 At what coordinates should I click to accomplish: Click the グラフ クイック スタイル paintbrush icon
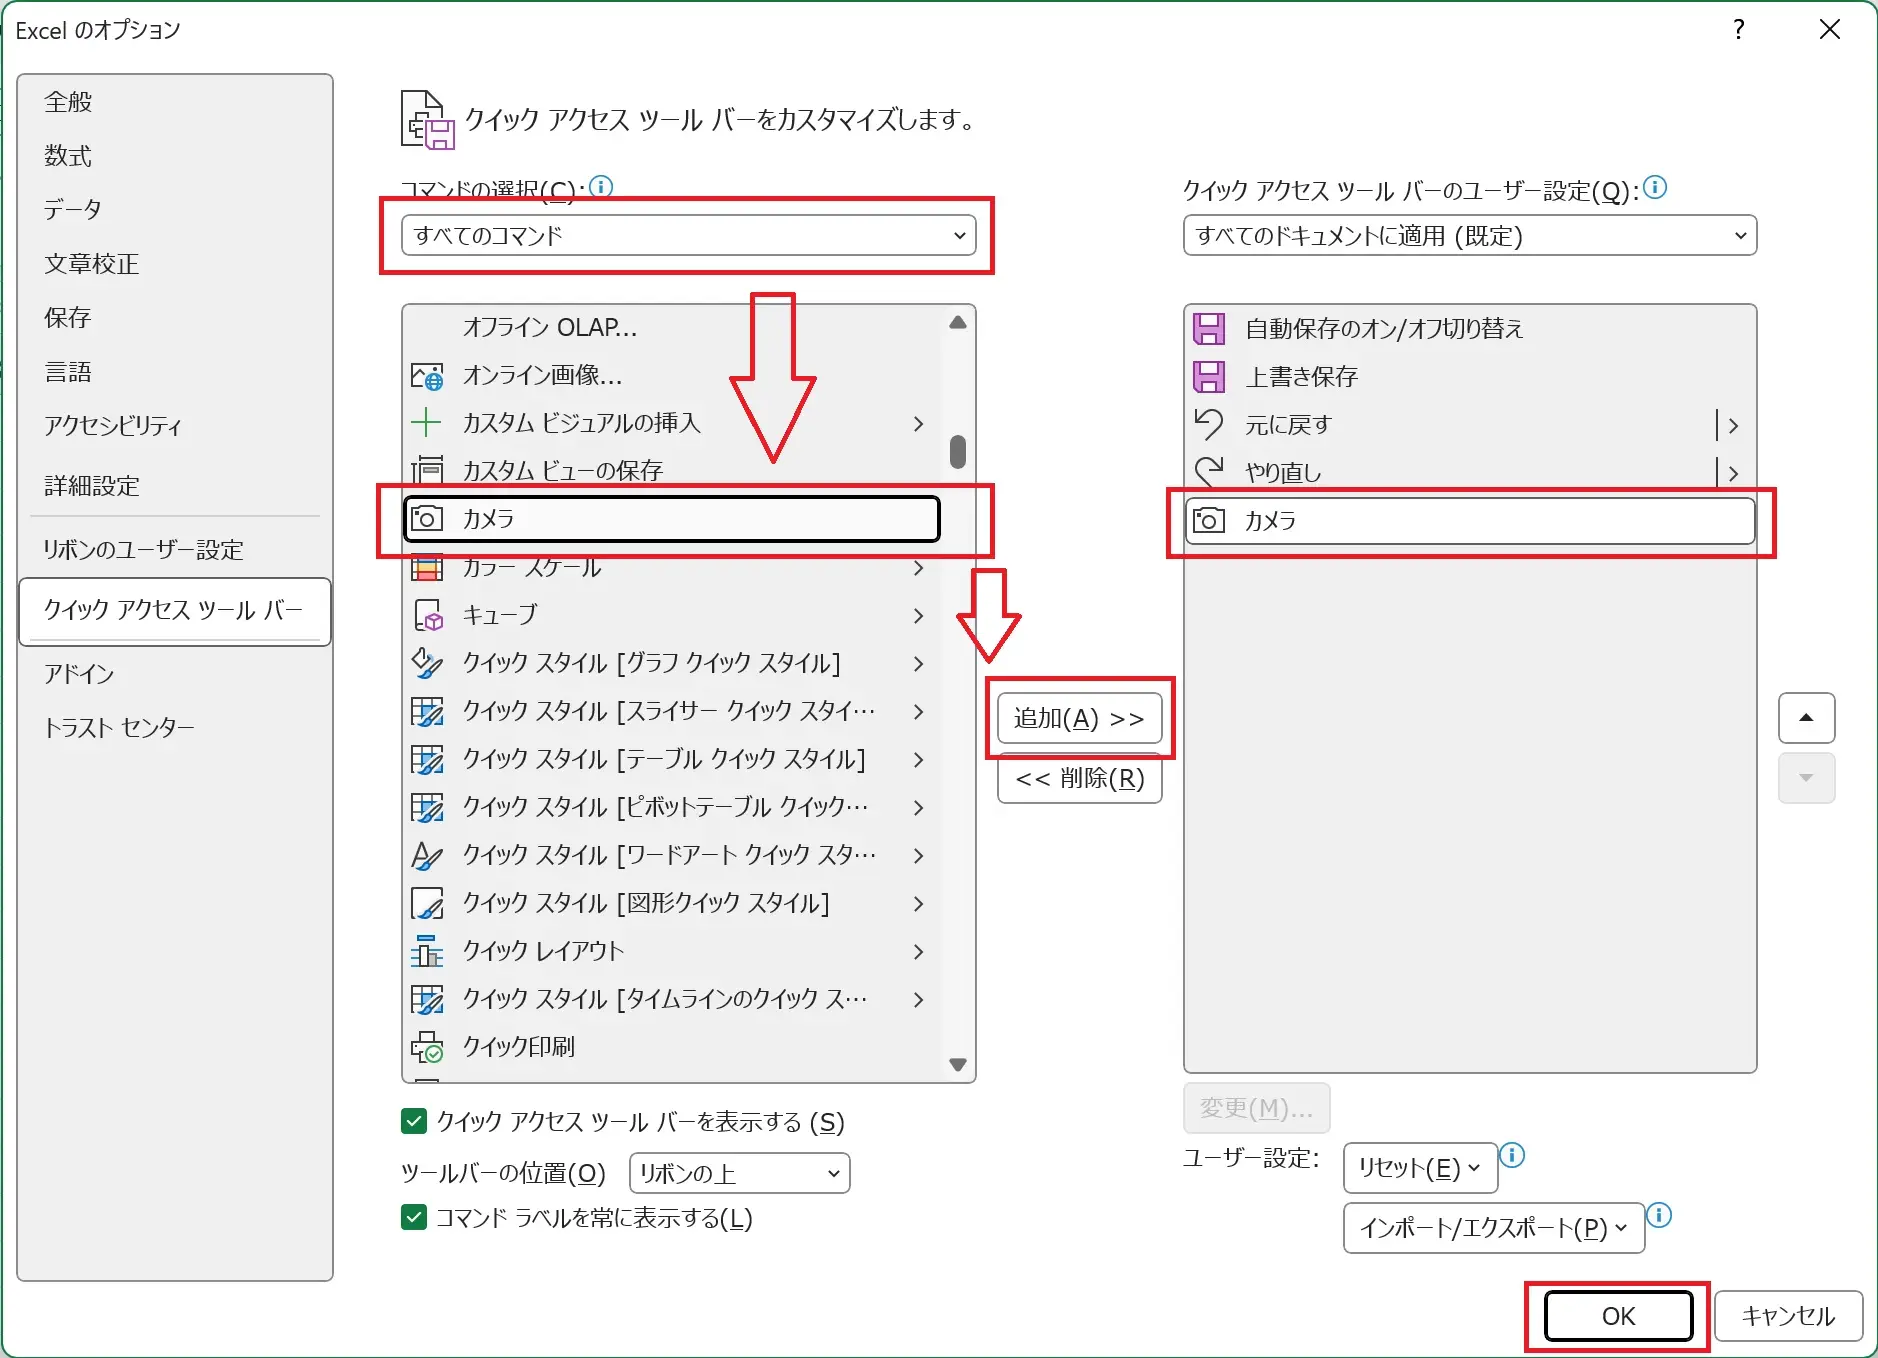tap(427, 663)
